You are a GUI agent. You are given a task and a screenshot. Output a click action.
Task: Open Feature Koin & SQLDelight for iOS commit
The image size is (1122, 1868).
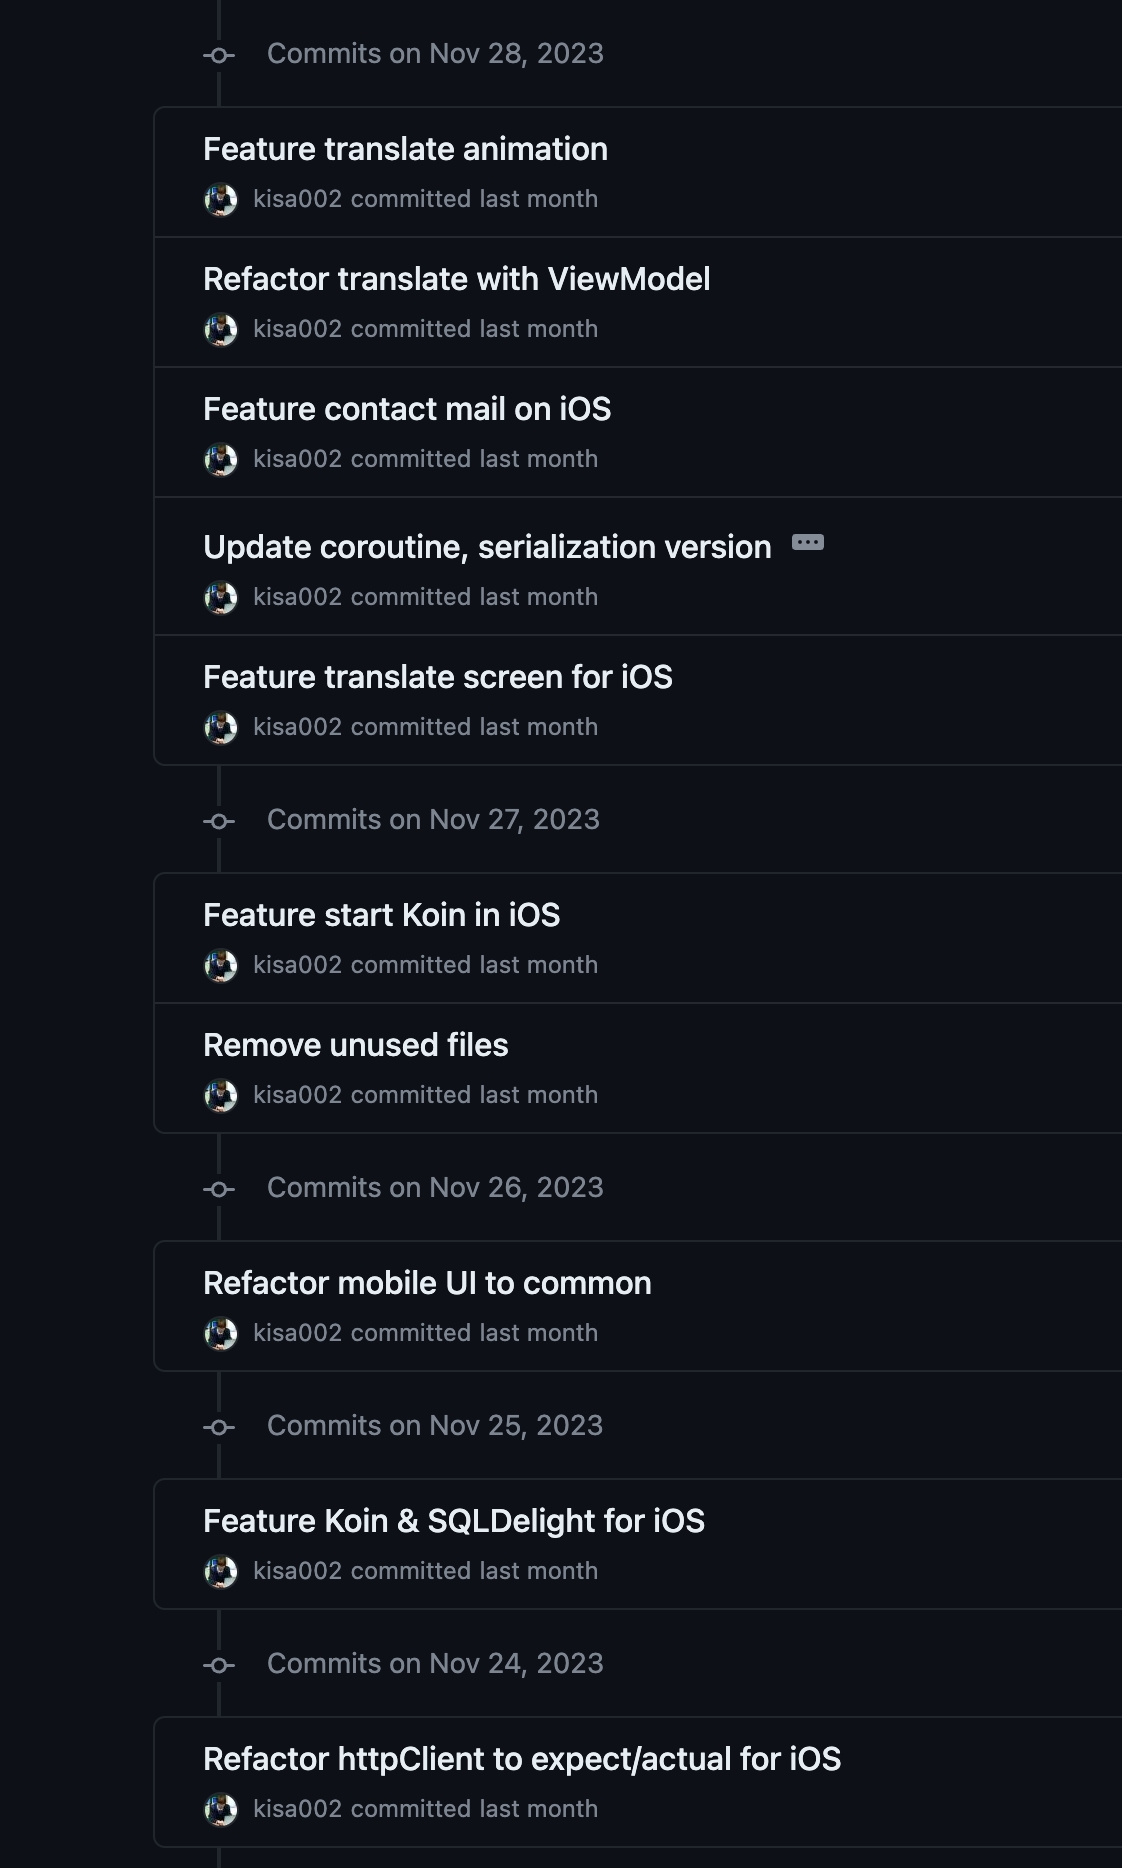pos(454,1521)
